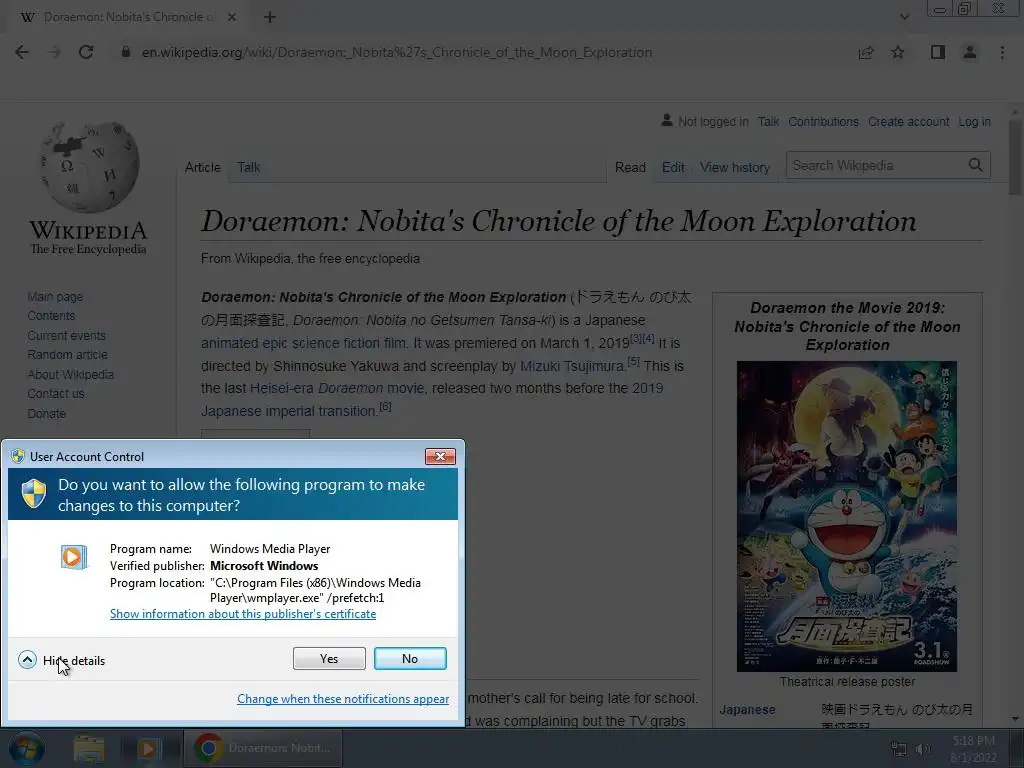Viewport: 1024px width, 768px height.
Task: Select the Chrome Doraemon taskbar button
Action: click(x=263, y=748)
